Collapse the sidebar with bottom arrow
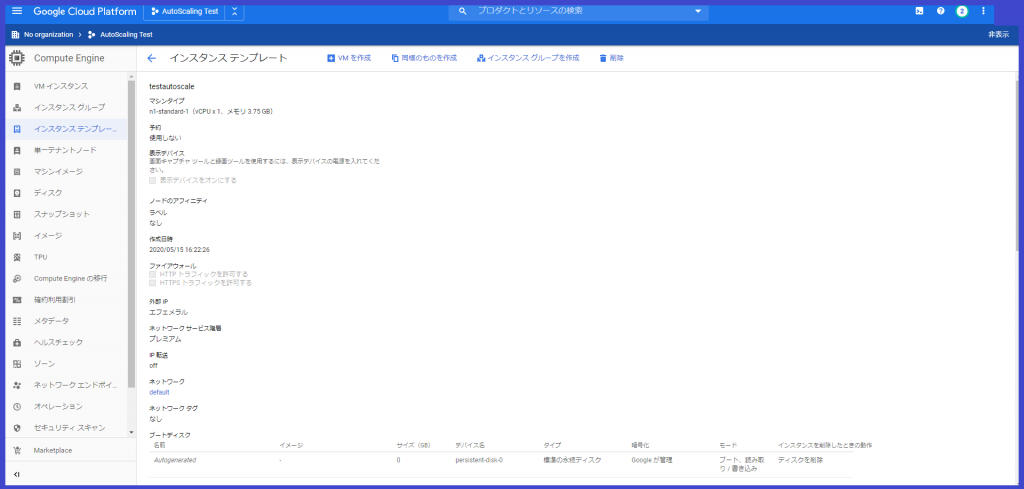The height and width of the screenshot is (489, 1024). (x=17, y=475)
